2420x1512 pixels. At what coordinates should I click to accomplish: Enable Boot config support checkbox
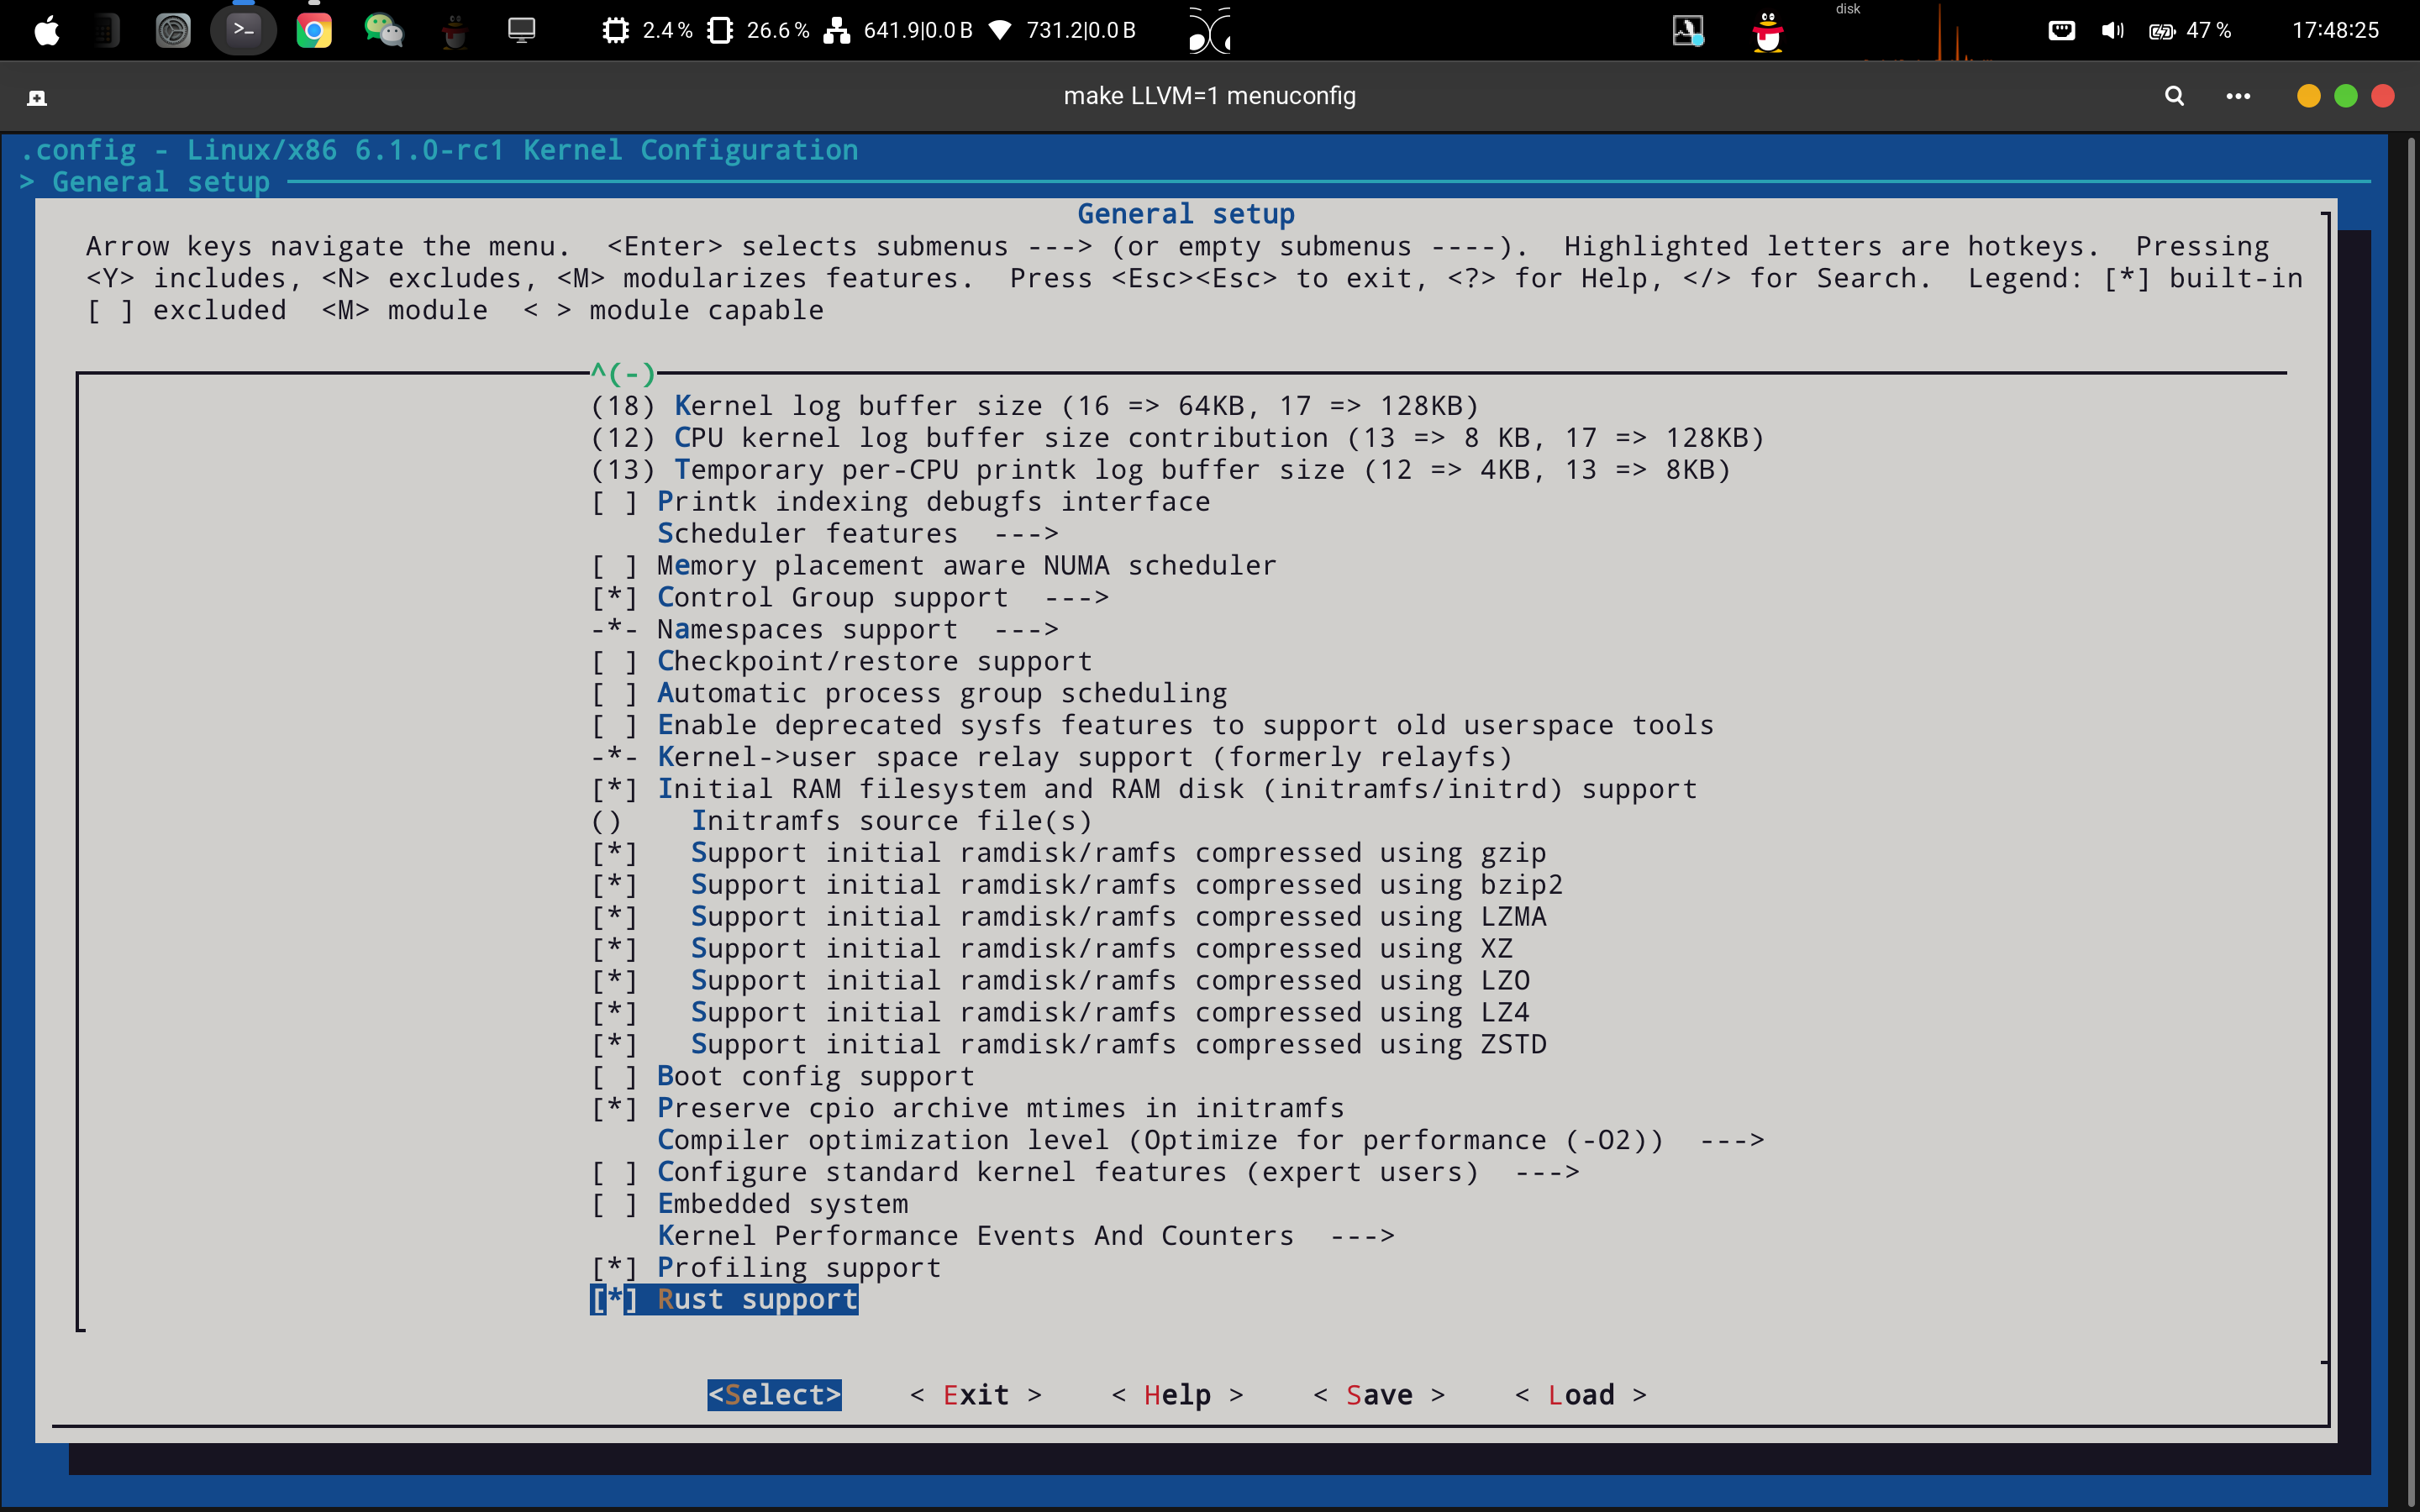pos(614,1076)
